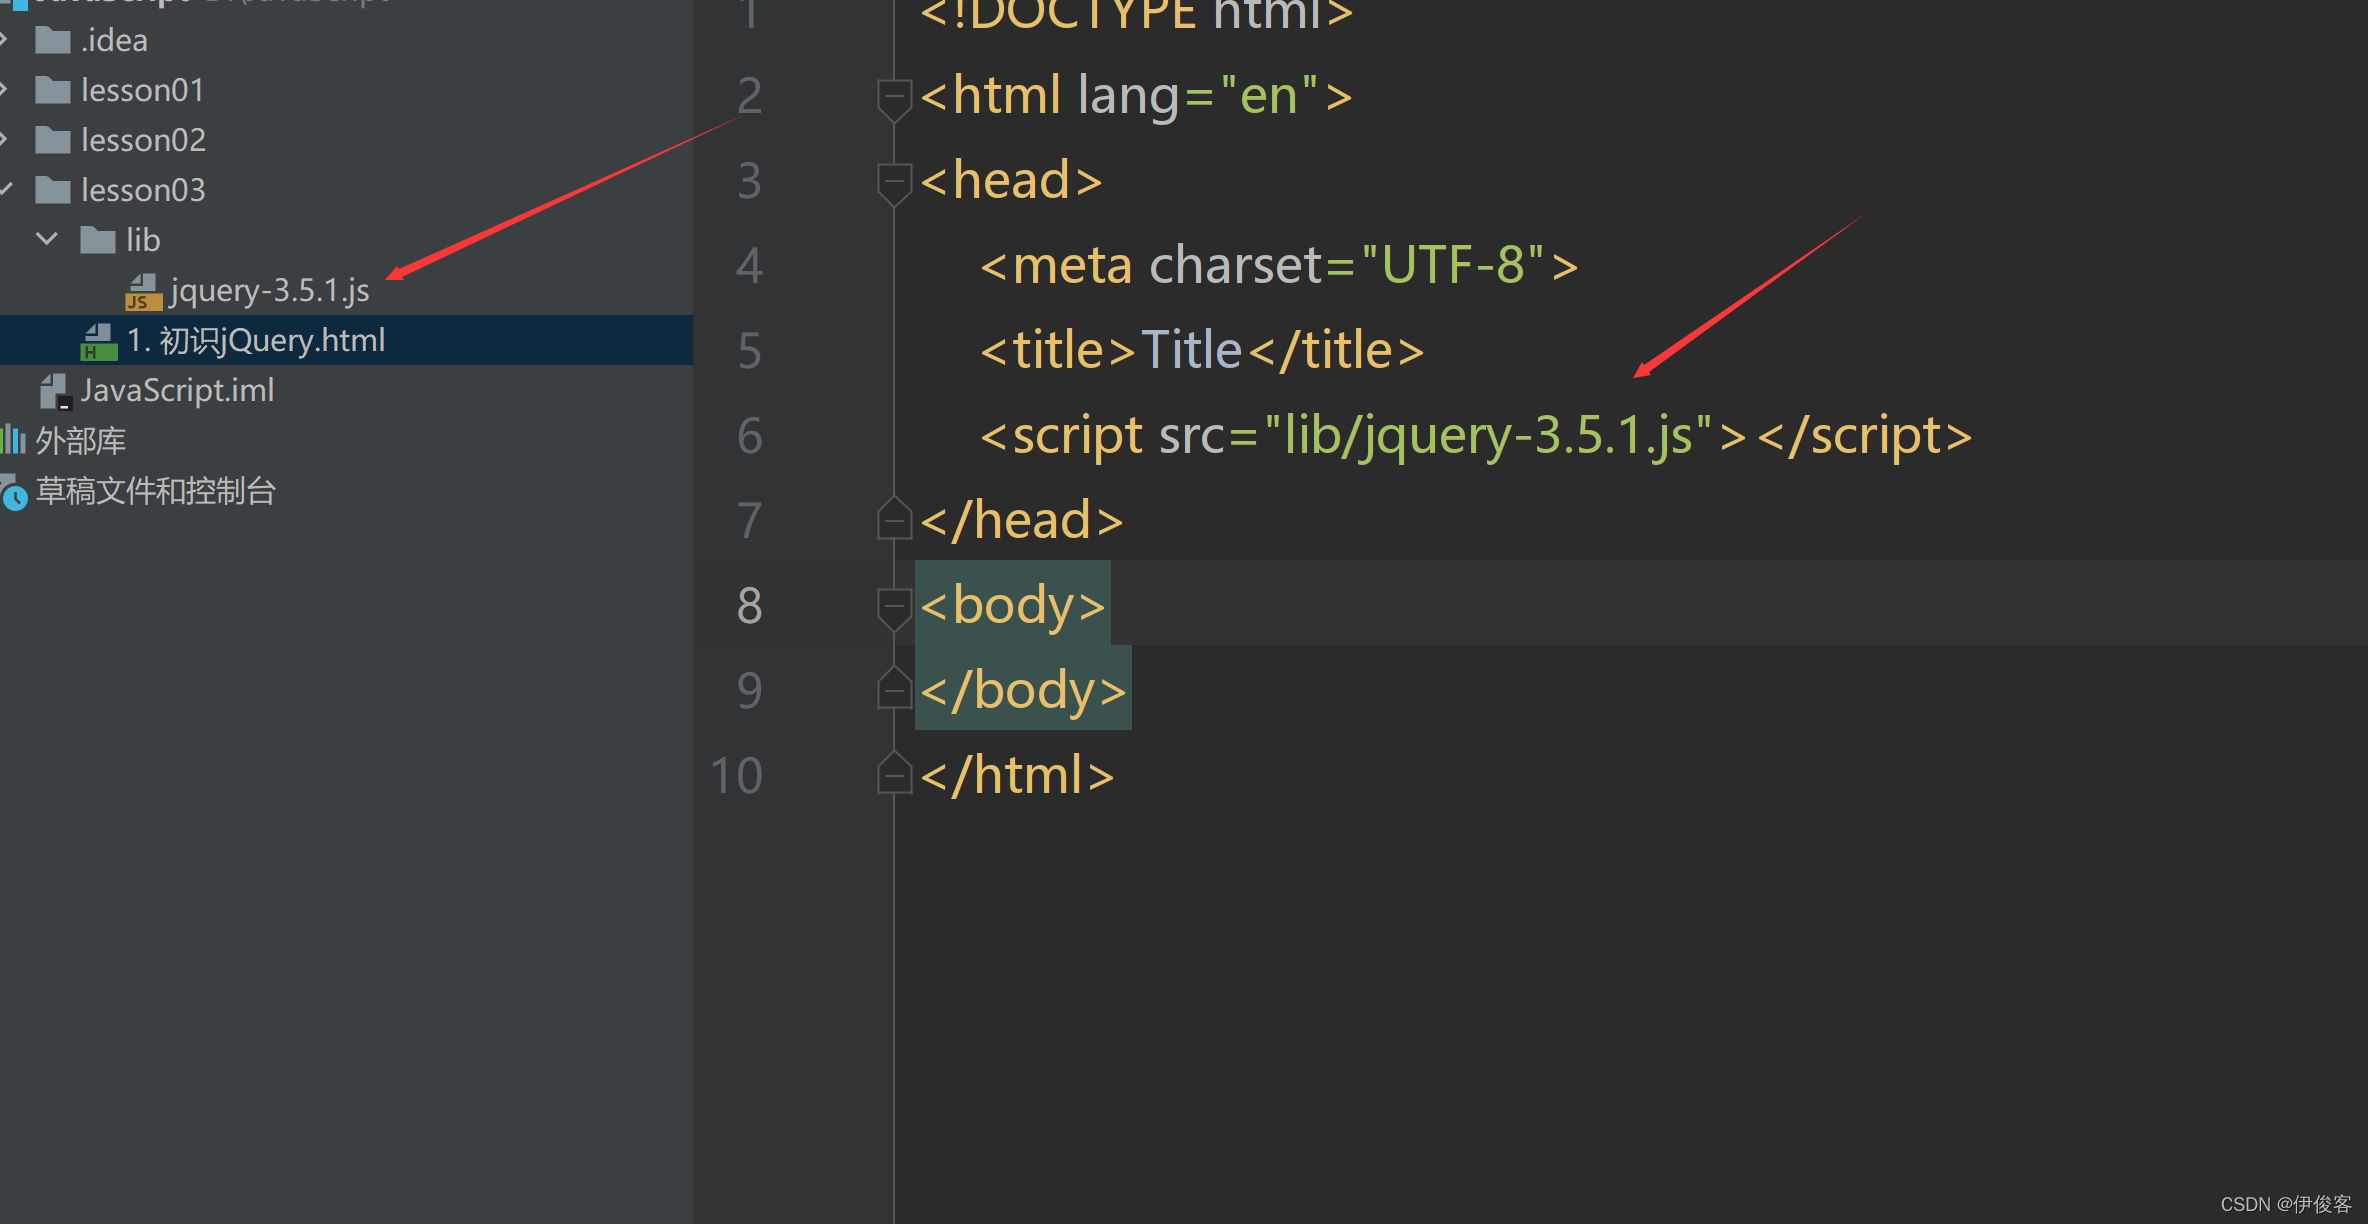Select .idea folder in project tree

[346, 40]
